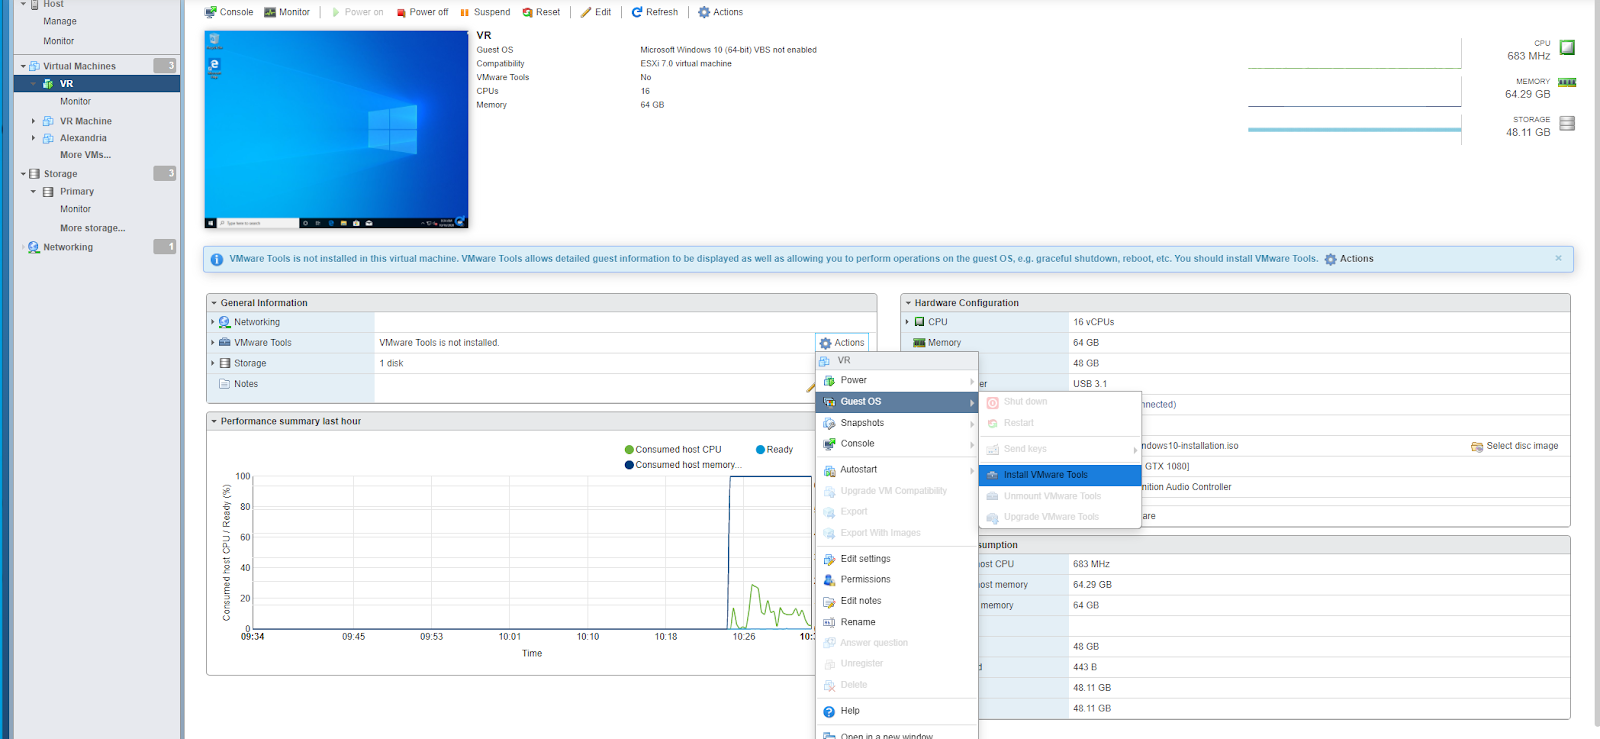The image size is (1600, 739).
Task: Click Select disc image
Action: point(1514,446)
